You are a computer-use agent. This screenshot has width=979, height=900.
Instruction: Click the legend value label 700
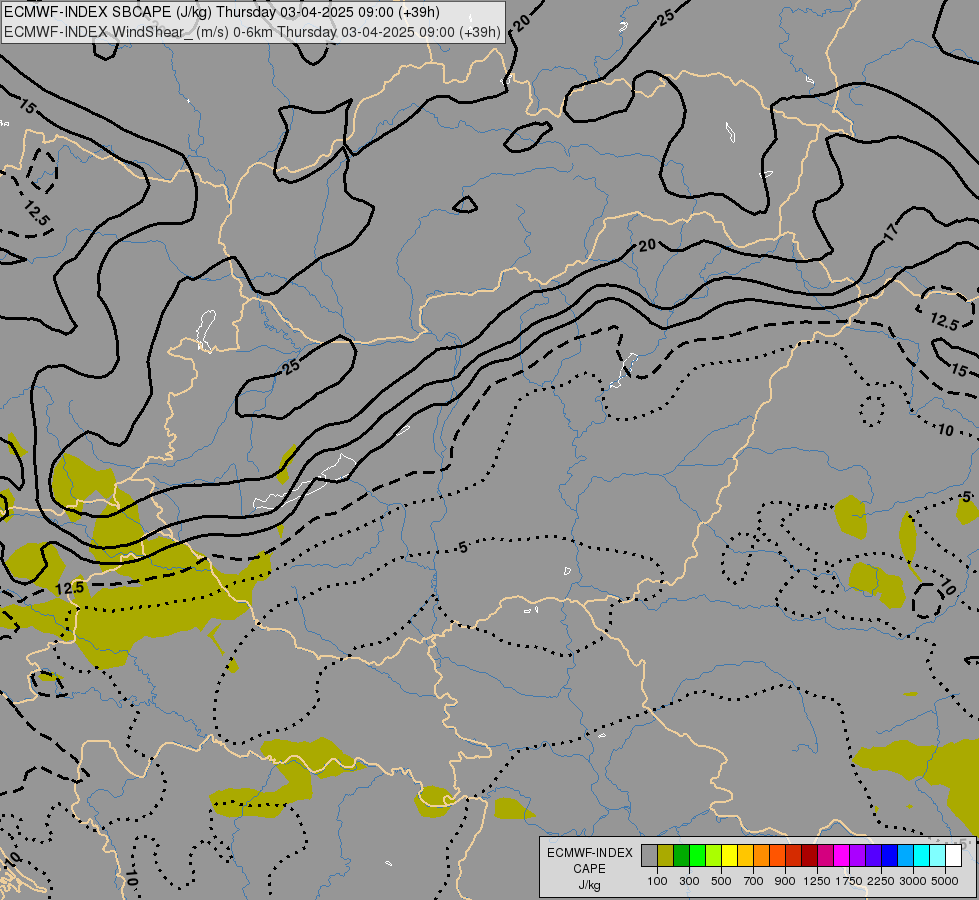(754, 881)
